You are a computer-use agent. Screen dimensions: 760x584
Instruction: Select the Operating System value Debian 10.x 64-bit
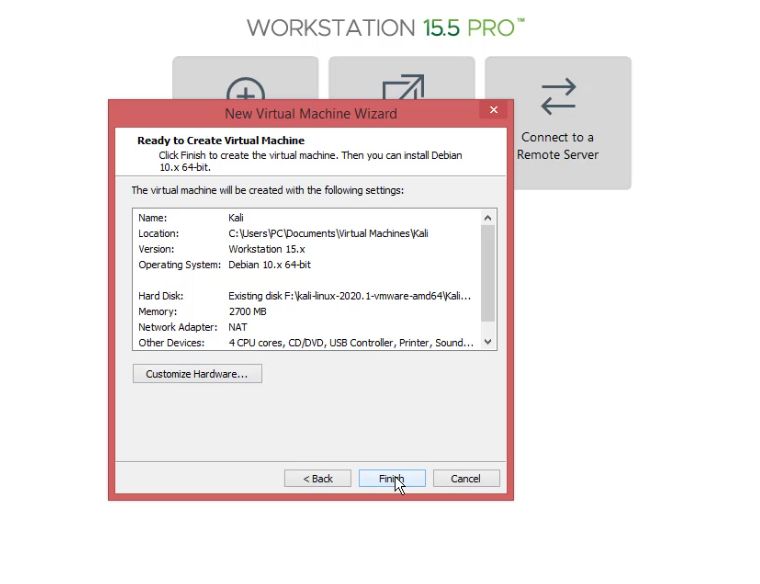coord(269,265)
